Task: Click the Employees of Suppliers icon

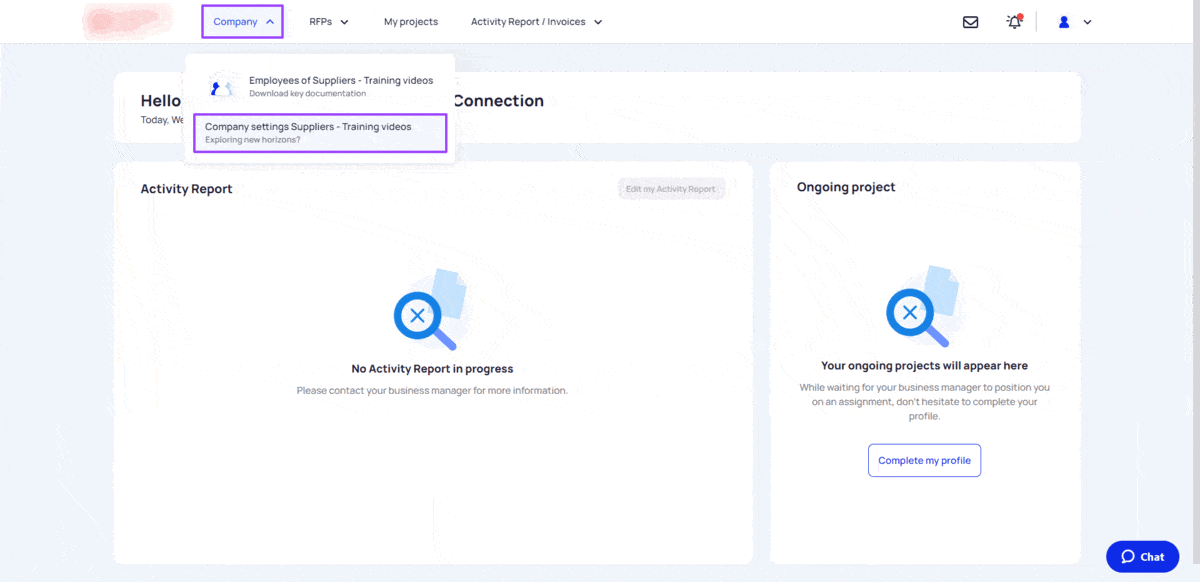Action: pos(222,87)
